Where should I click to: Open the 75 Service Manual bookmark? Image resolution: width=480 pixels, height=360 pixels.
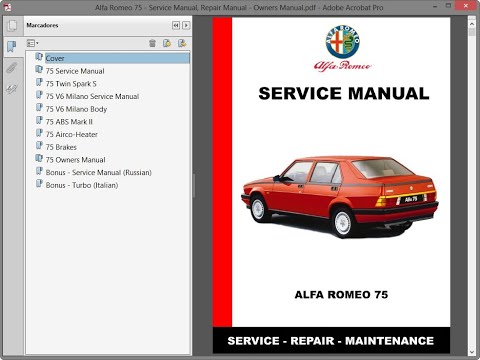(x=75, y=71)
